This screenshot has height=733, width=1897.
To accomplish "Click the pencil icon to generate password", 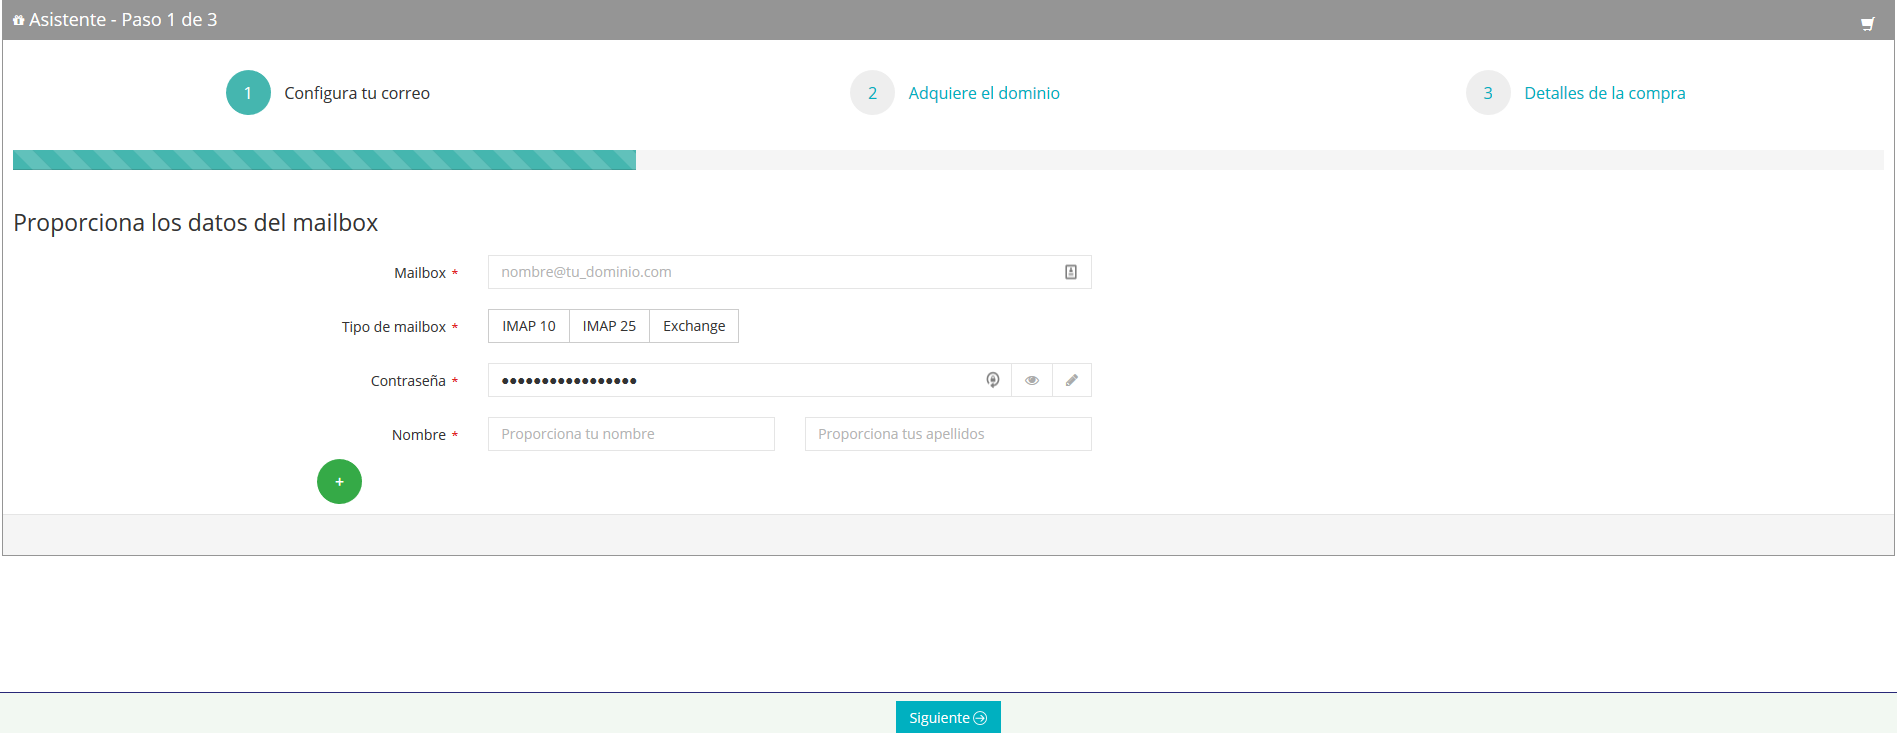I will point(1072,380).
